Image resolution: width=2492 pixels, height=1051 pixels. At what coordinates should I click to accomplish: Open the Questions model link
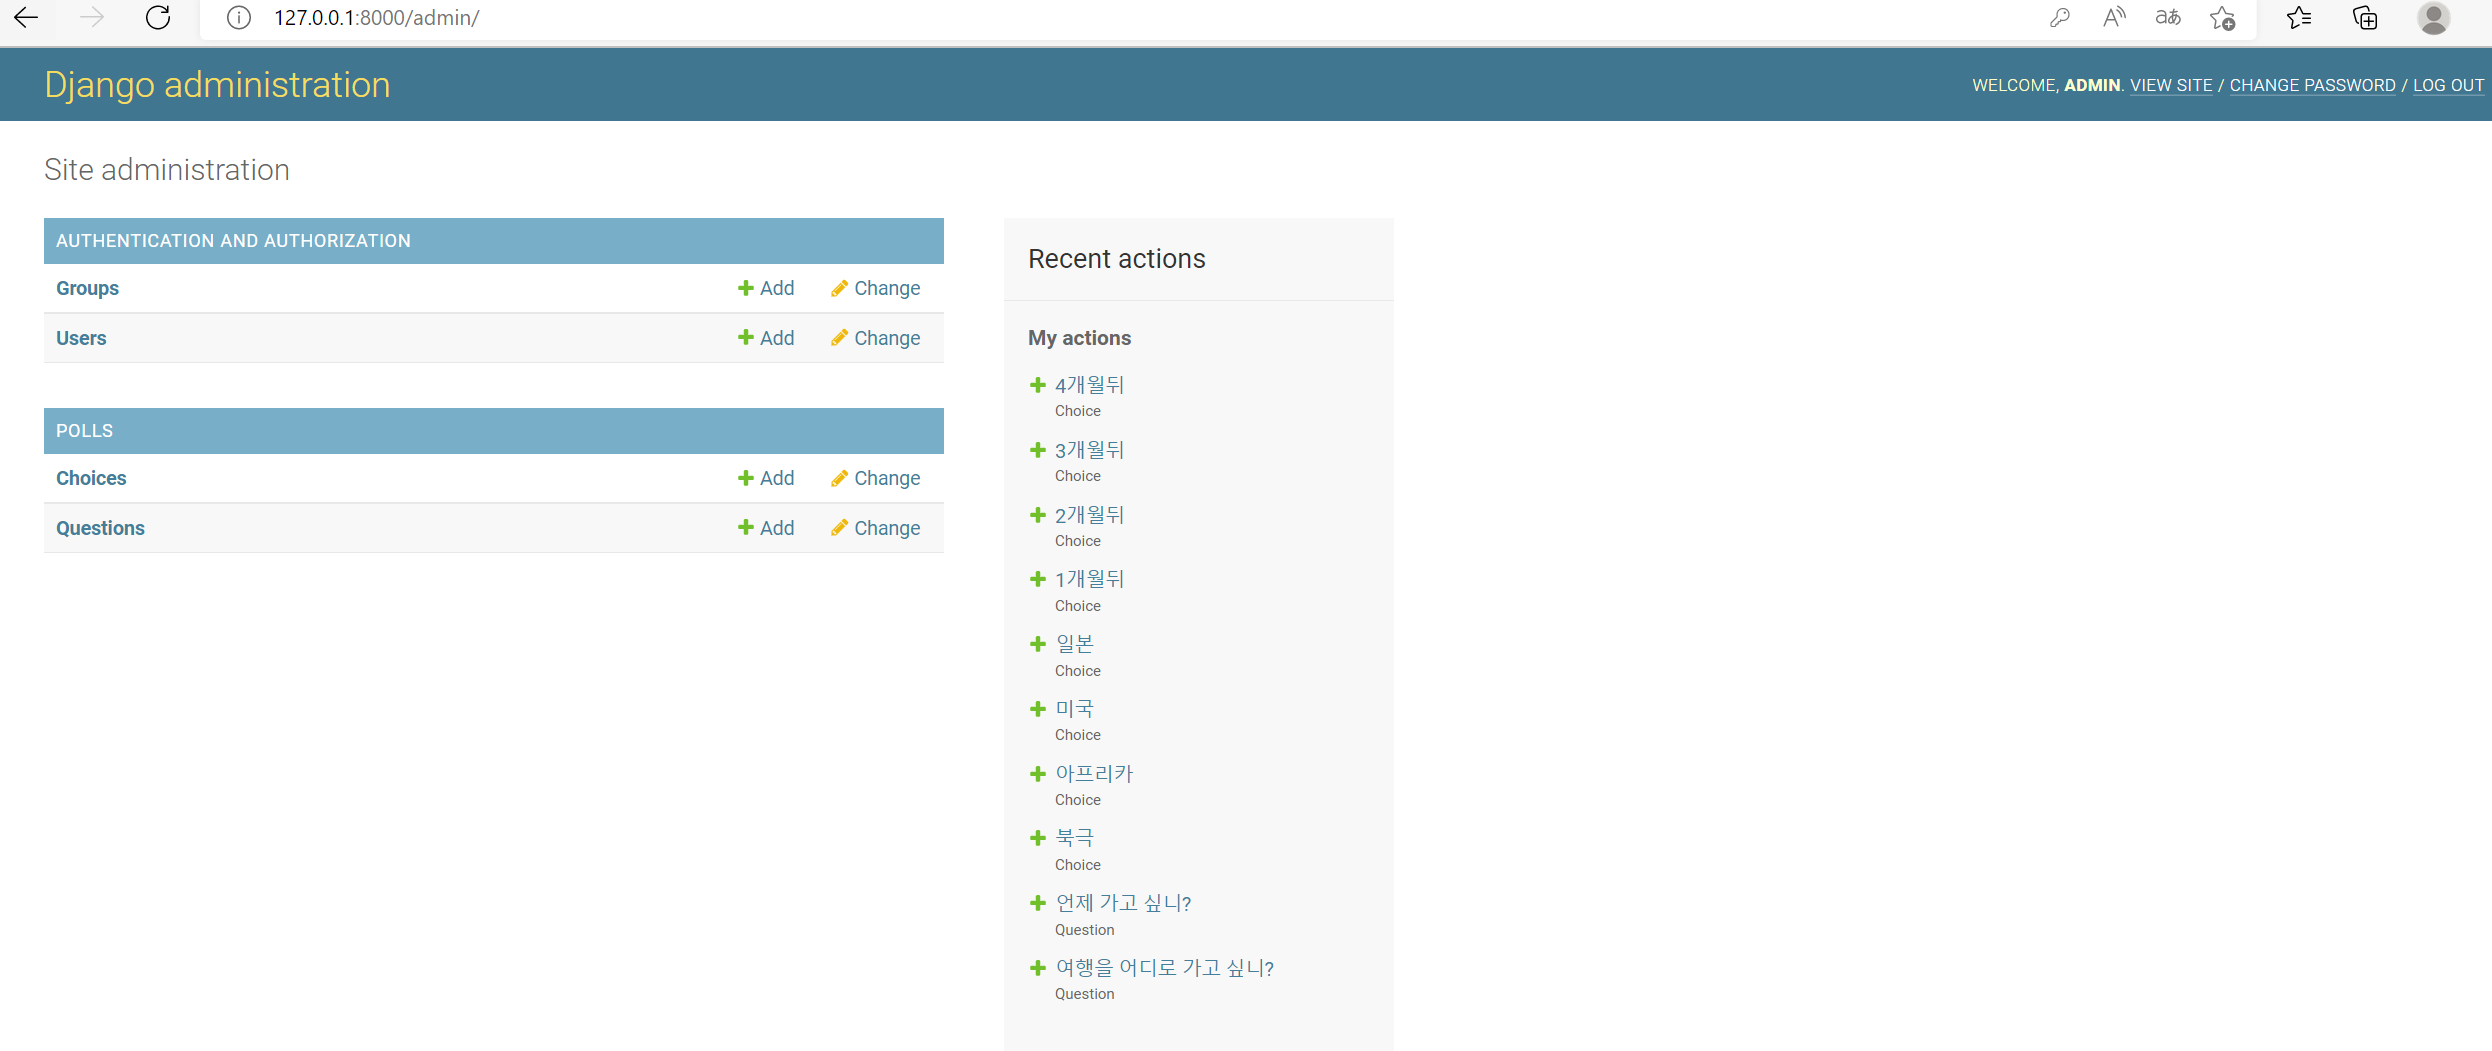[x=100, y=528]
